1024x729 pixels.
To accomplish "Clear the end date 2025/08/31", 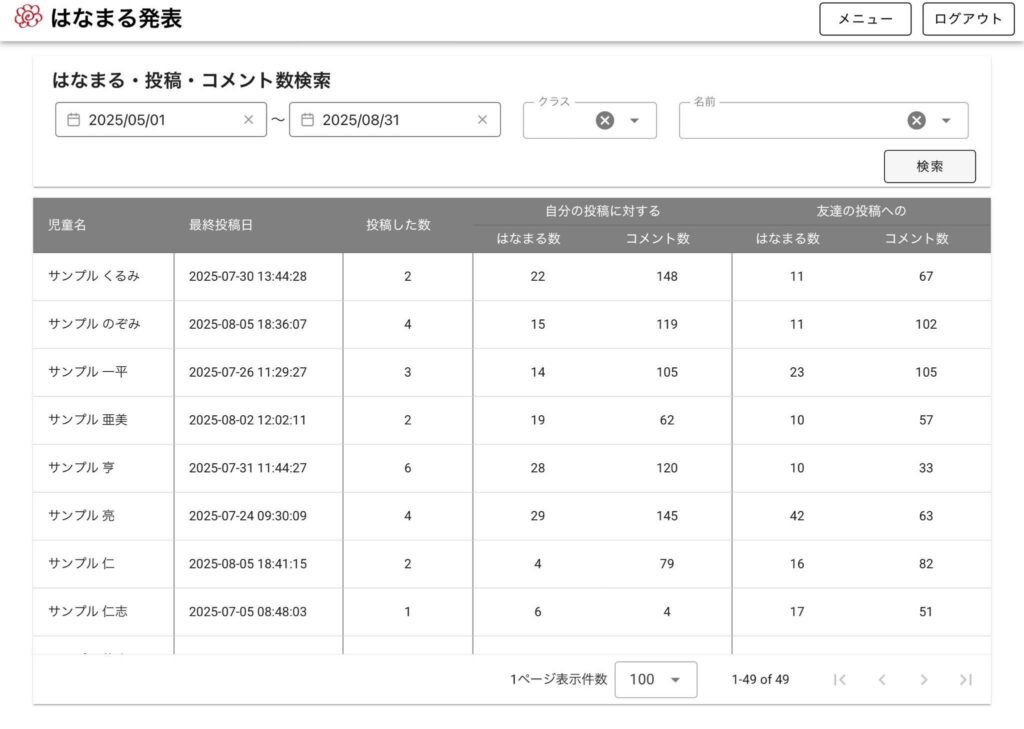I will point(482,120).
